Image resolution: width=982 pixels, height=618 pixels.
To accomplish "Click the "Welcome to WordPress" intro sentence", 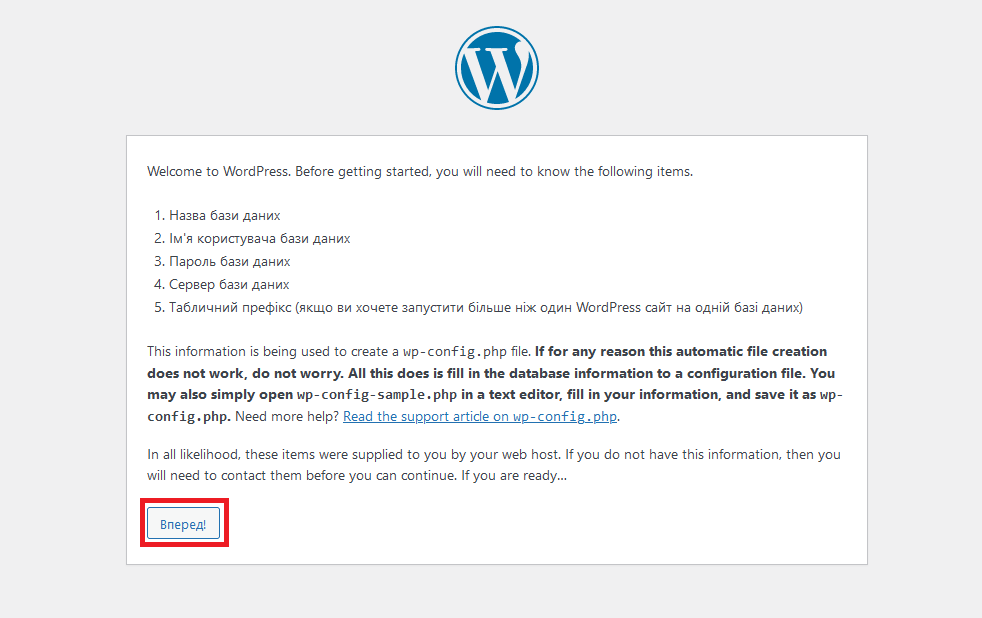I will pyautogui.click(x=218, y=171).
